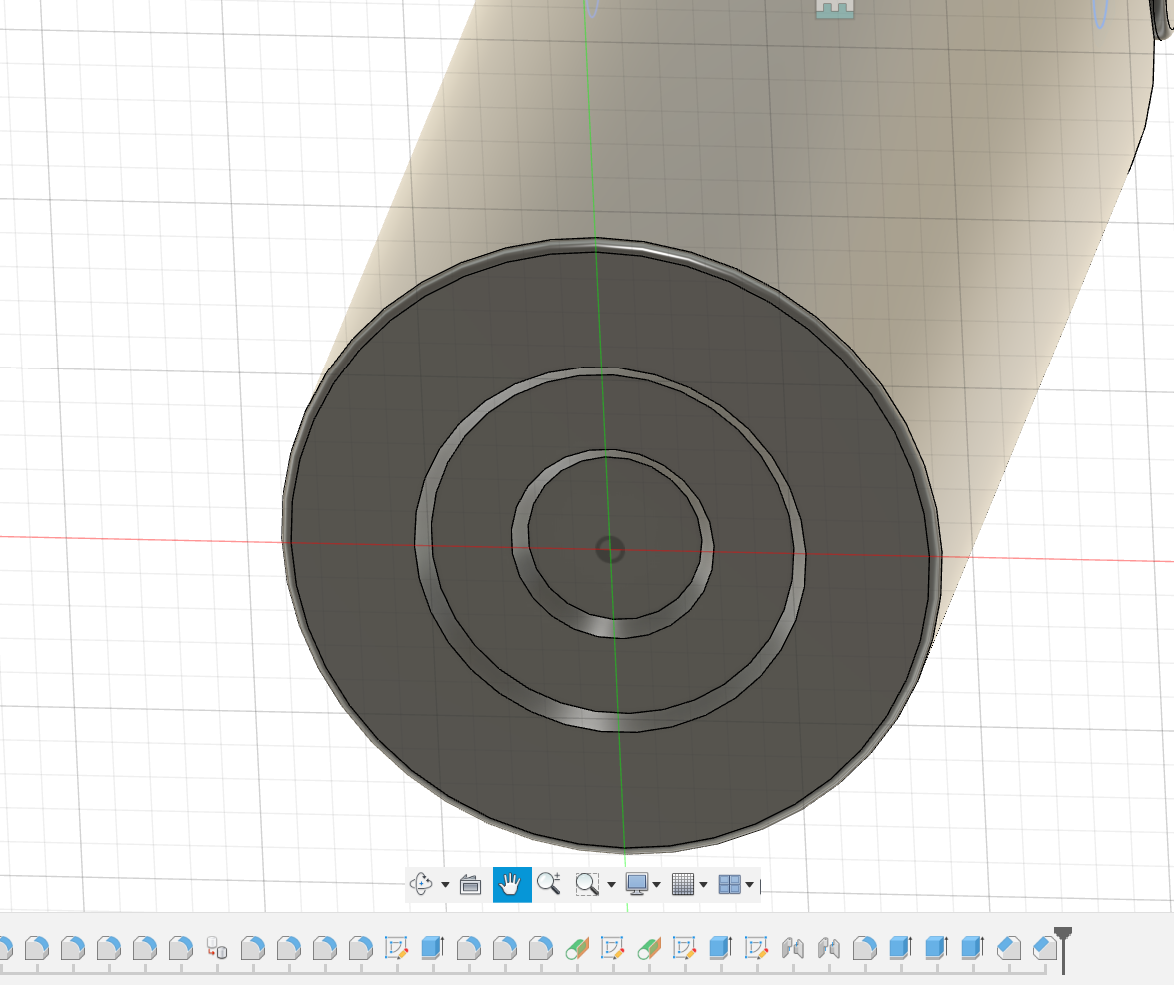
Task: Open the arrow beside the Zoom Window tool
Action: pos(611,885)
